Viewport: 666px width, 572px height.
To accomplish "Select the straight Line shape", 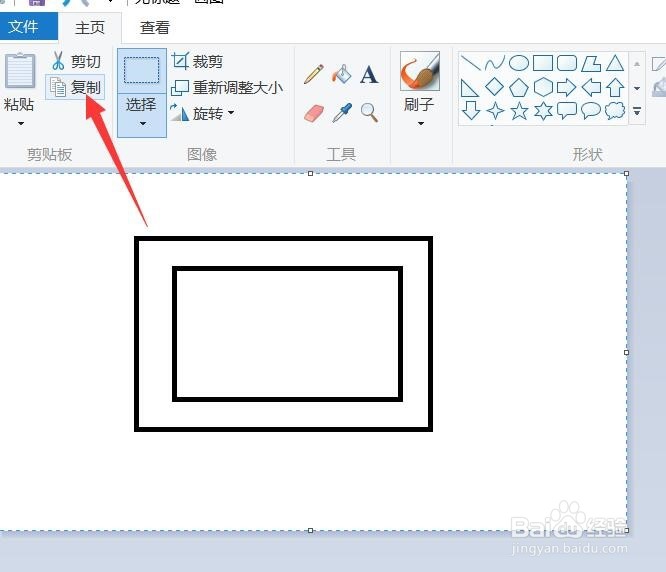I will [x=471, y=63].
